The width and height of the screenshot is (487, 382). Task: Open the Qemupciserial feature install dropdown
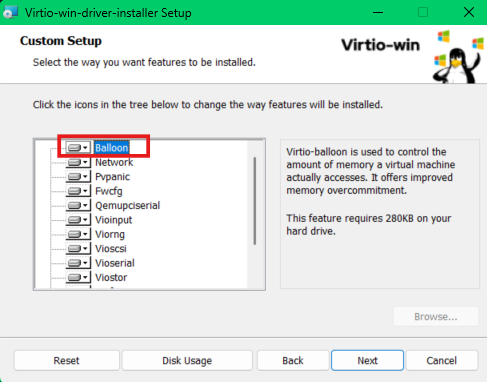point(78,205)
